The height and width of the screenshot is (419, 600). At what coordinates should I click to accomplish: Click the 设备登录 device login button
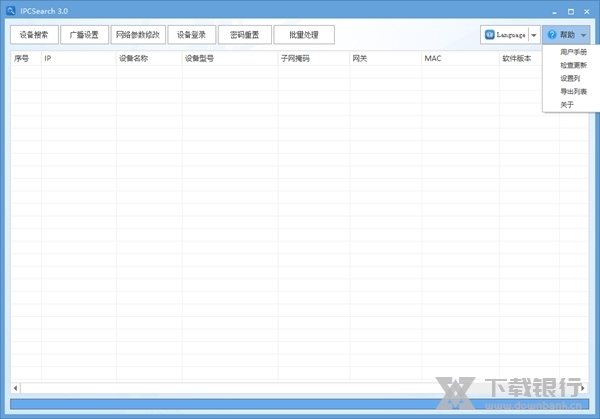point(191,35)
